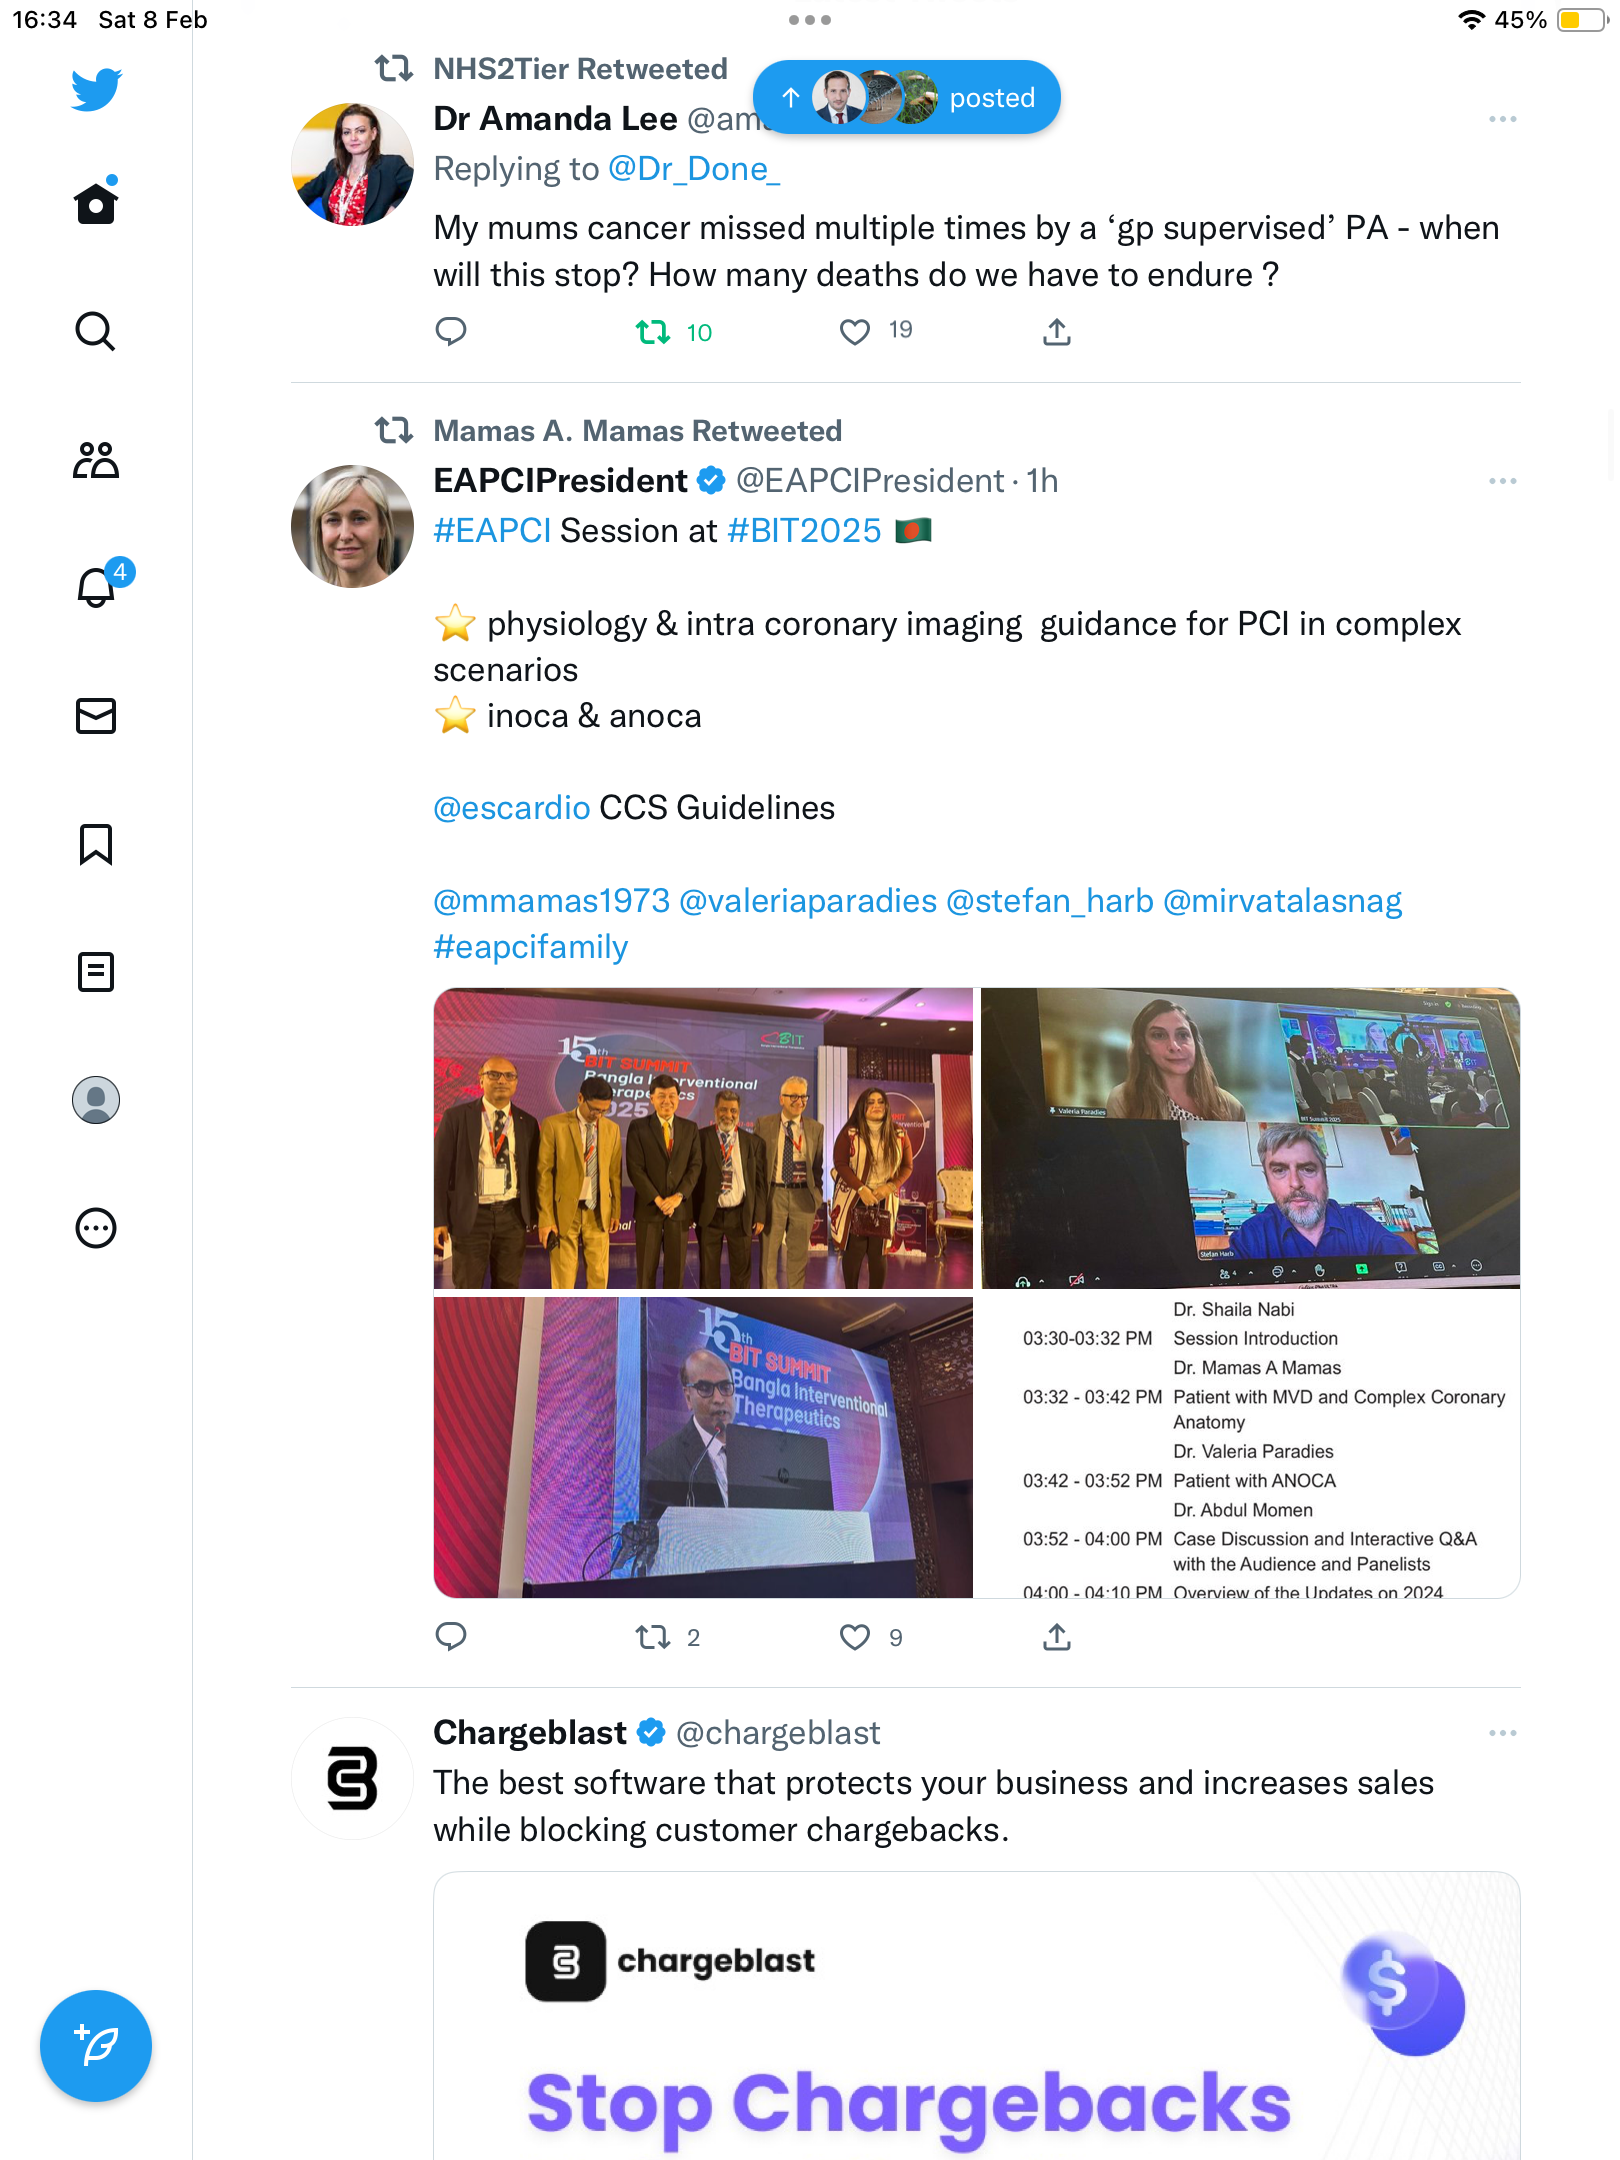Like the EAPCIPresident tweet
Screen dimensions: 1620x2160
click(x=855, y=1637)
